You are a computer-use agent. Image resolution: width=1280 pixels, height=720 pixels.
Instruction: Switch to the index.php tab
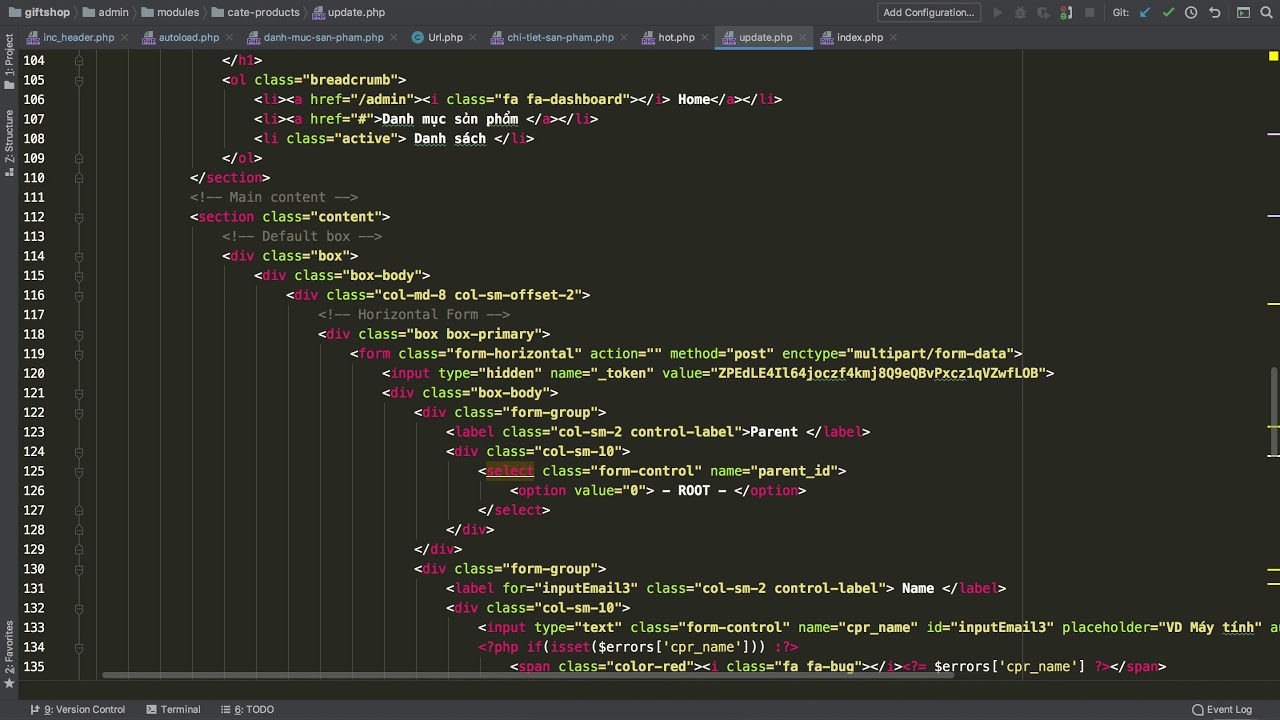coord(859,38)
